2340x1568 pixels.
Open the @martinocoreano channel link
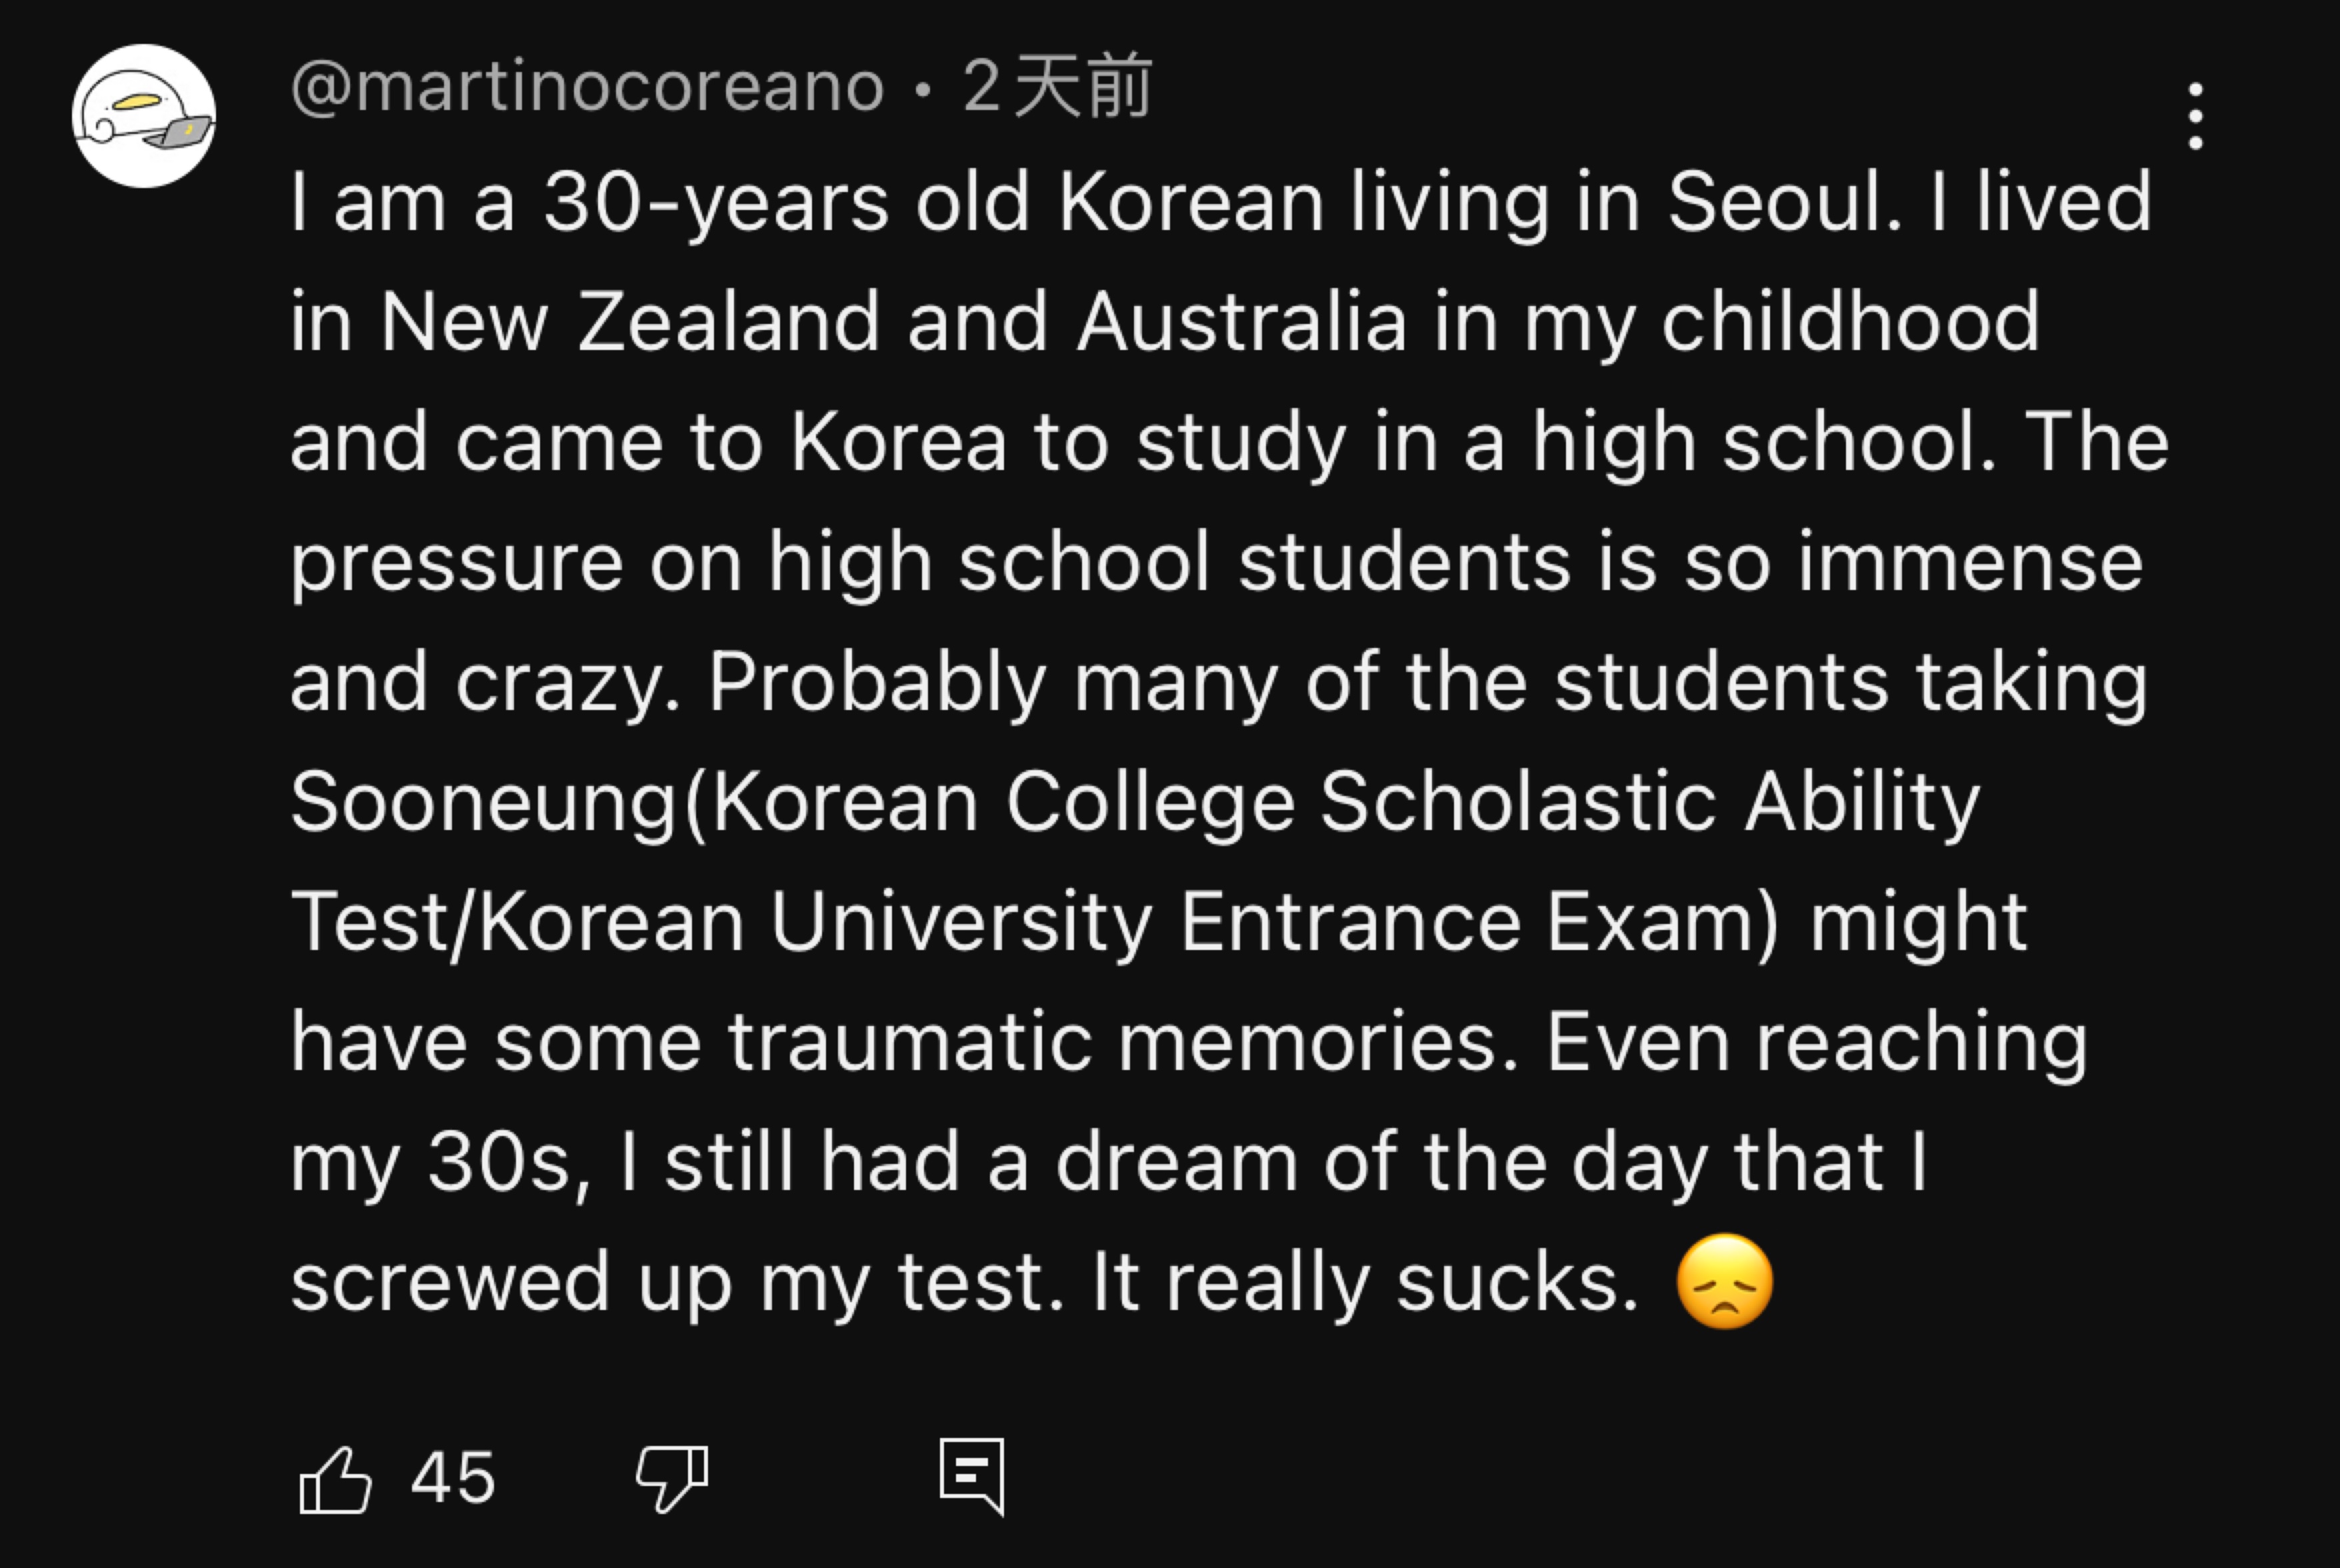587,87
